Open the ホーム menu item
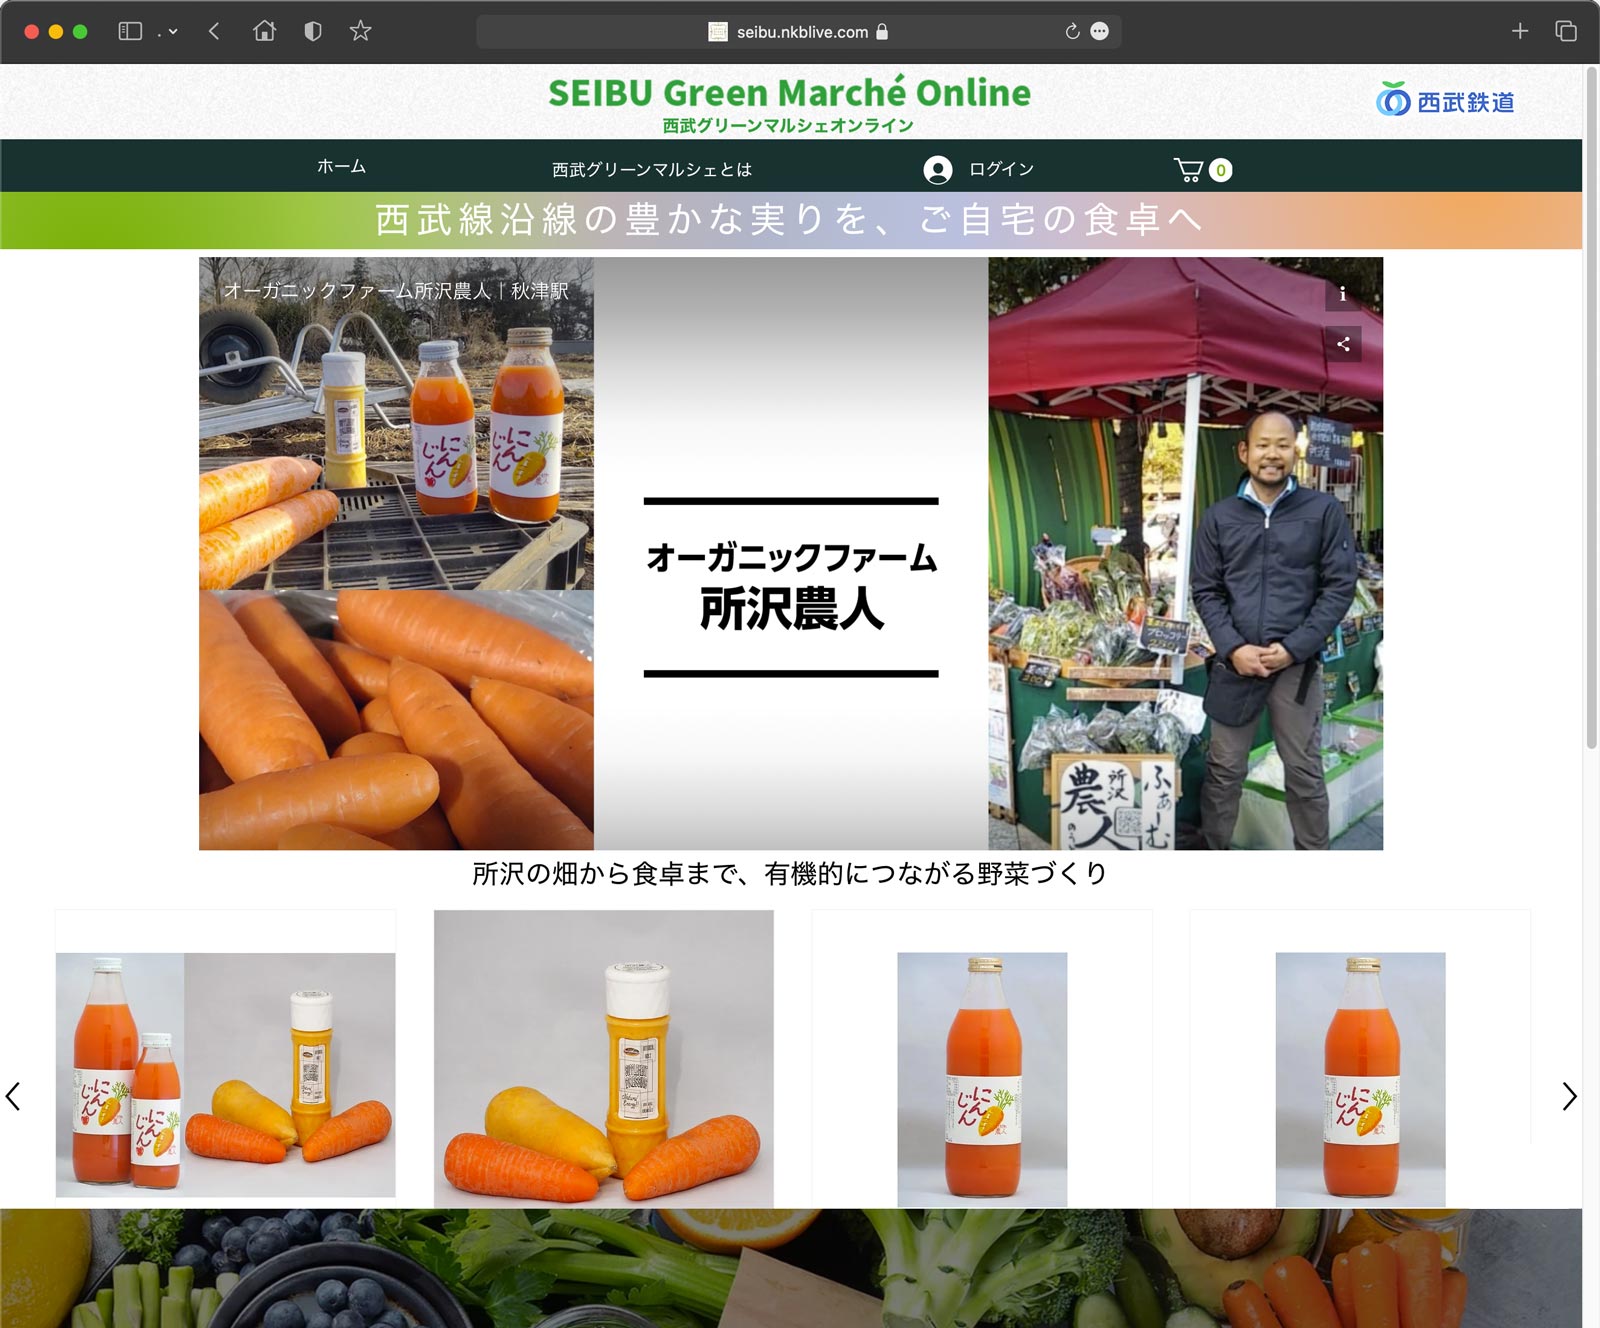This screenshot has width=1600, height=1328. [x=341, y=167]
